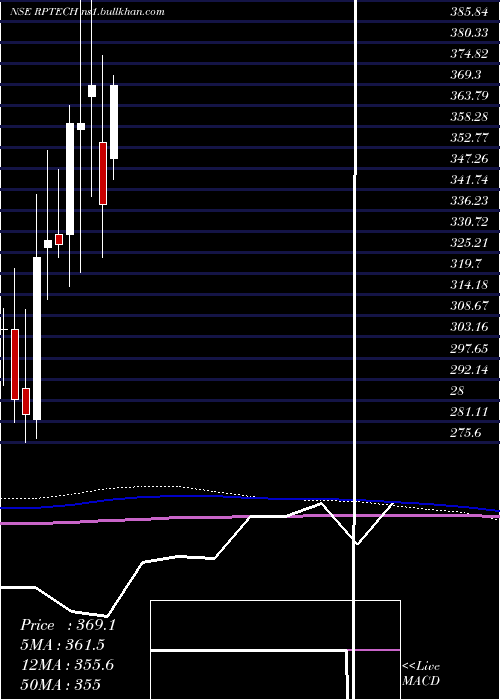The width and height of the screenshot is (500, 700).
Task: Click the 319.7 price axis label
Action: pyautogui.click(x=466, y=264)
